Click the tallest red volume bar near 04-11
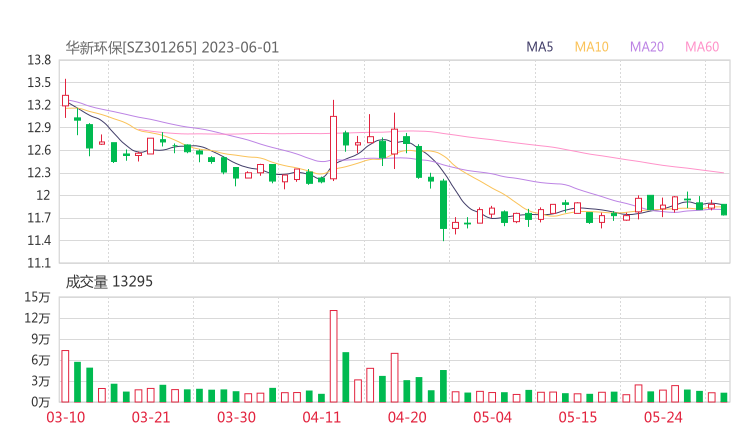 tap(333, 356)
